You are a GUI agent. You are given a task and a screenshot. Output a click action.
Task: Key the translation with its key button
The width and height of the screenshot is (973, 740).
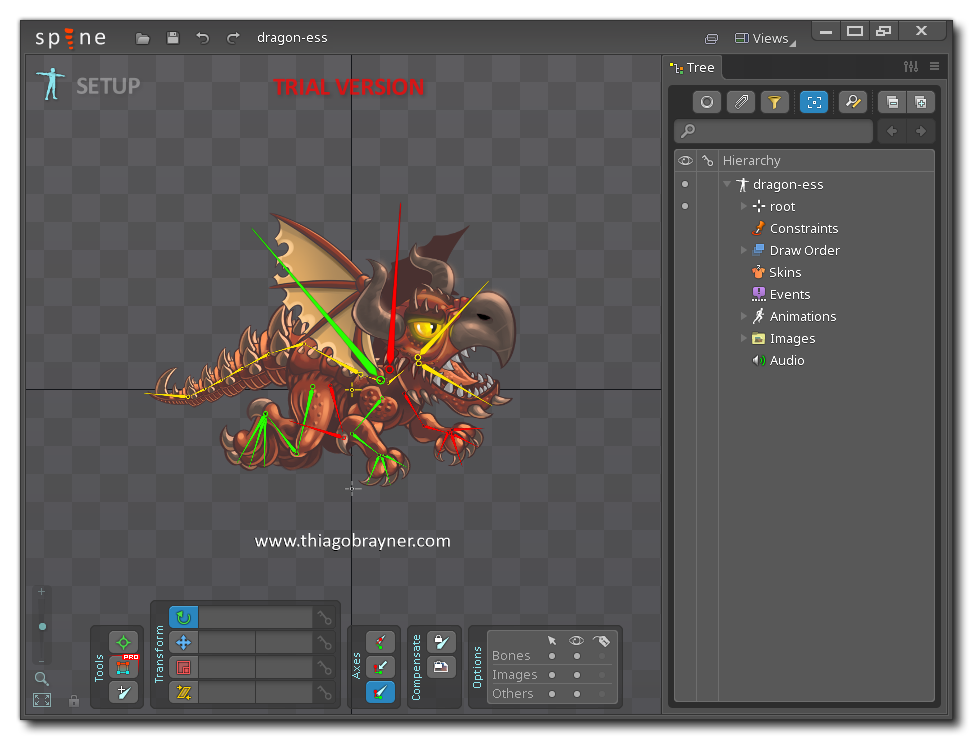click(x=325, y=643)
